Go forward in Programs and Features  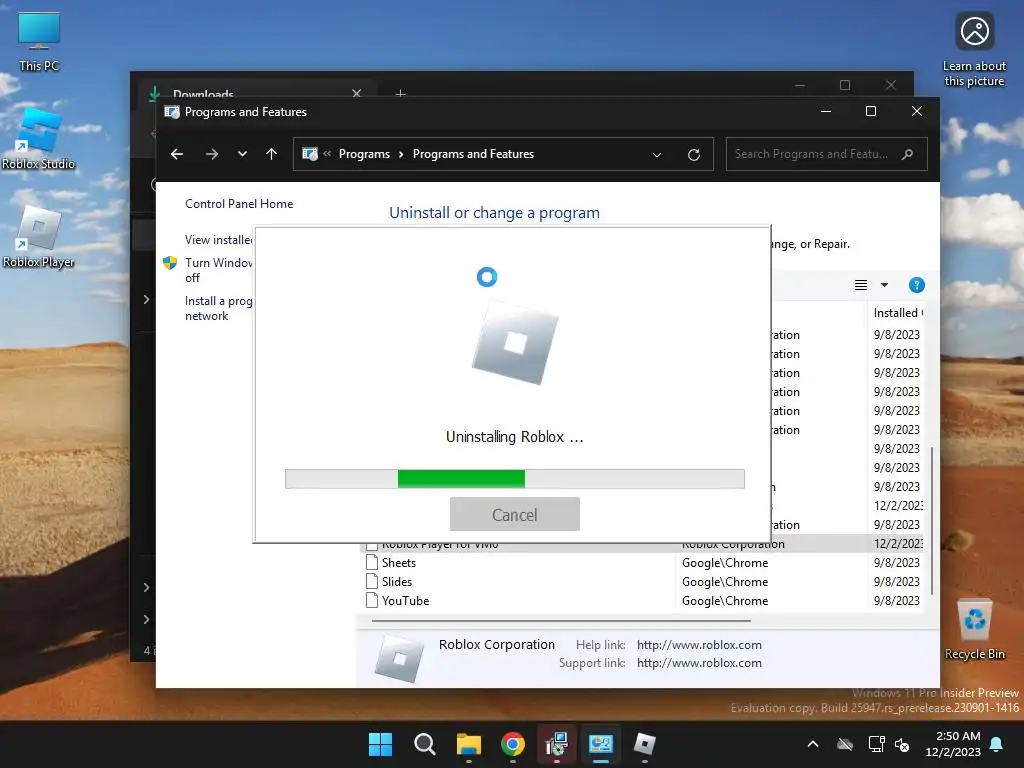point(212,154)
